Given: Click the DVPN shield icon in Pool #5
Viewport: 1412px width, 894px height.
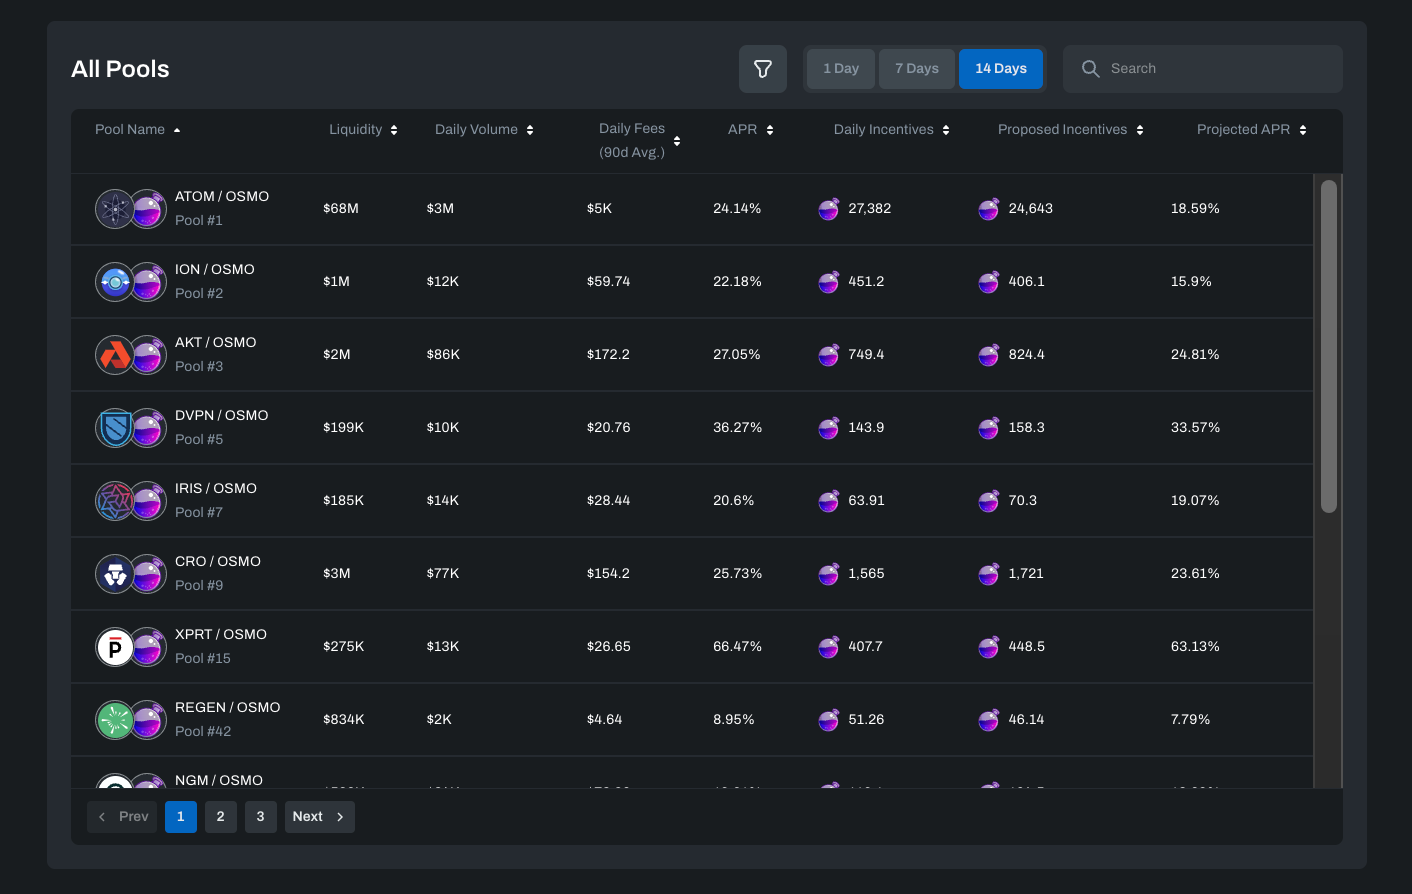Looking at the screenshot, I should point(114,428).
